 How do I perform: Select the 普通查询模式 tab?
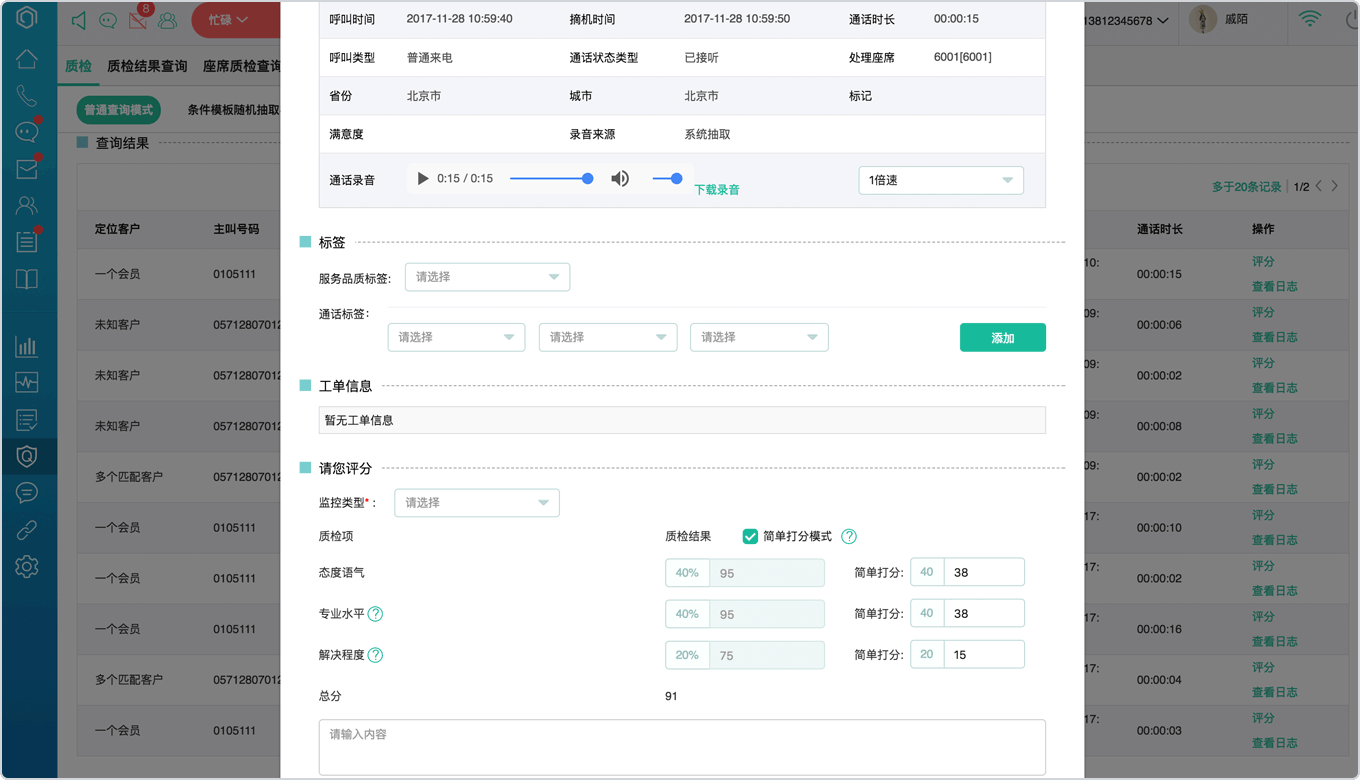(x=119, y=110)
